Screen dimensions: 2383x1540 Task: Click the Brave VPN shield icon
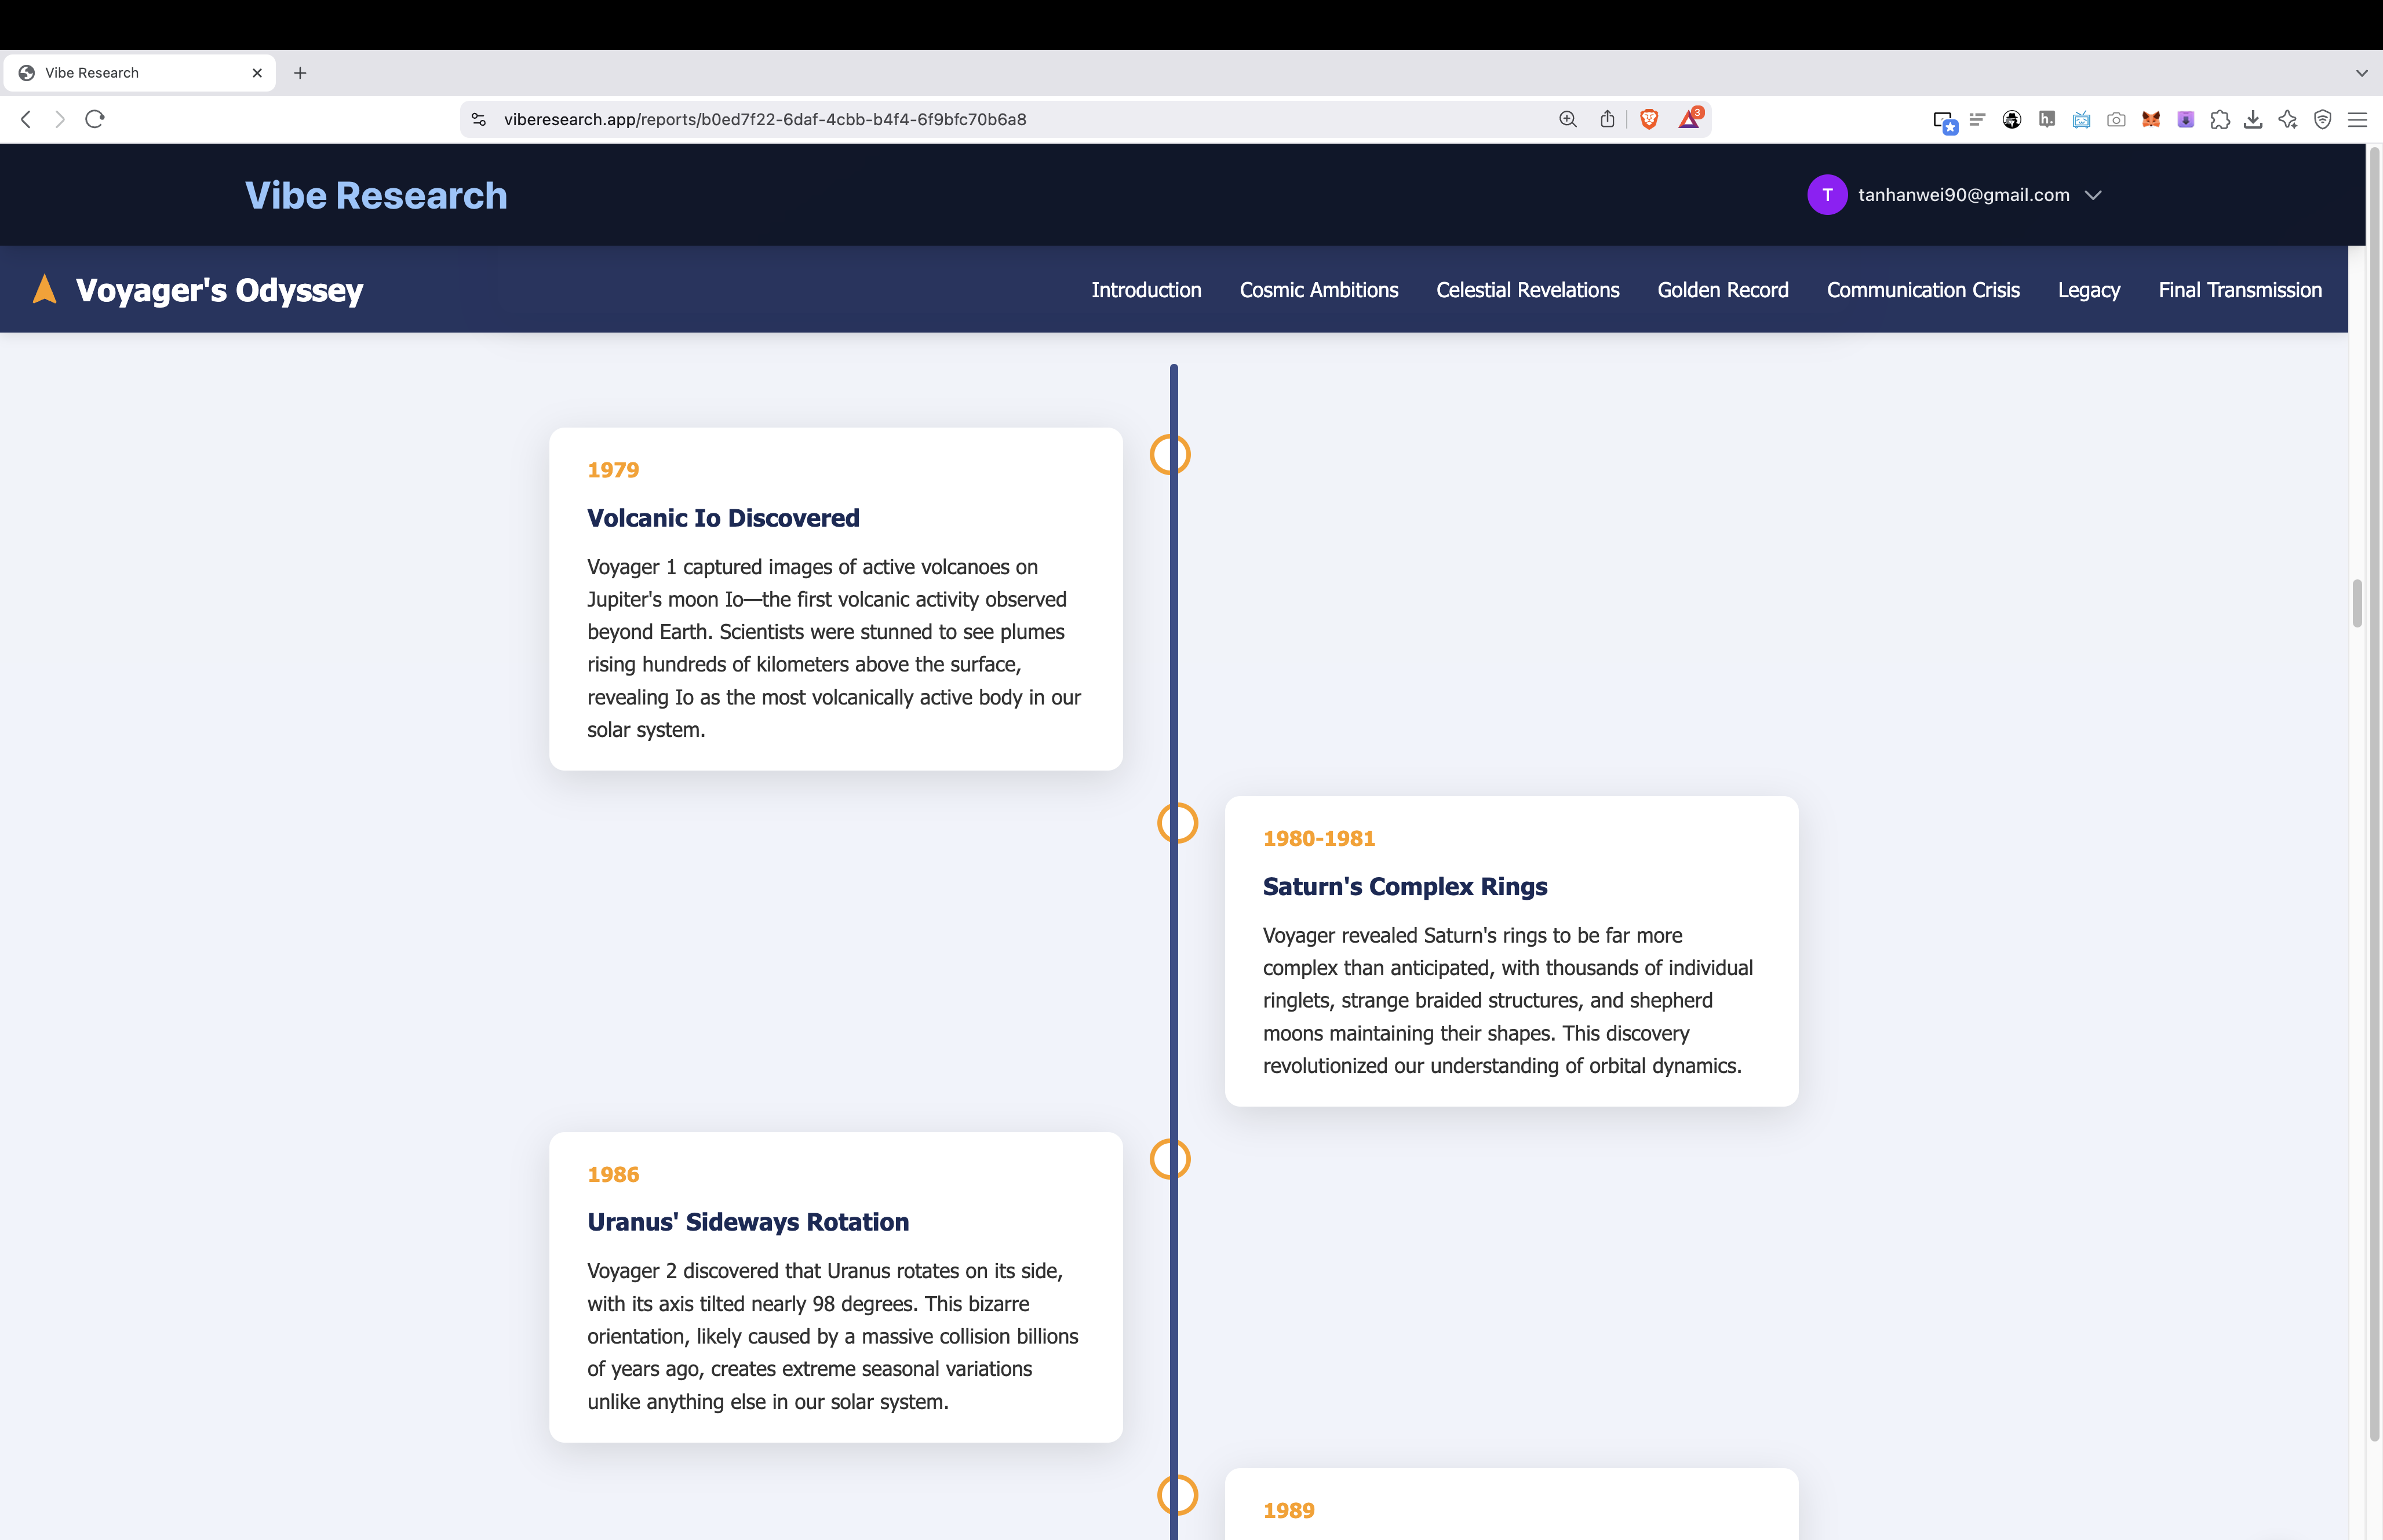click(x=2322, y=120)
